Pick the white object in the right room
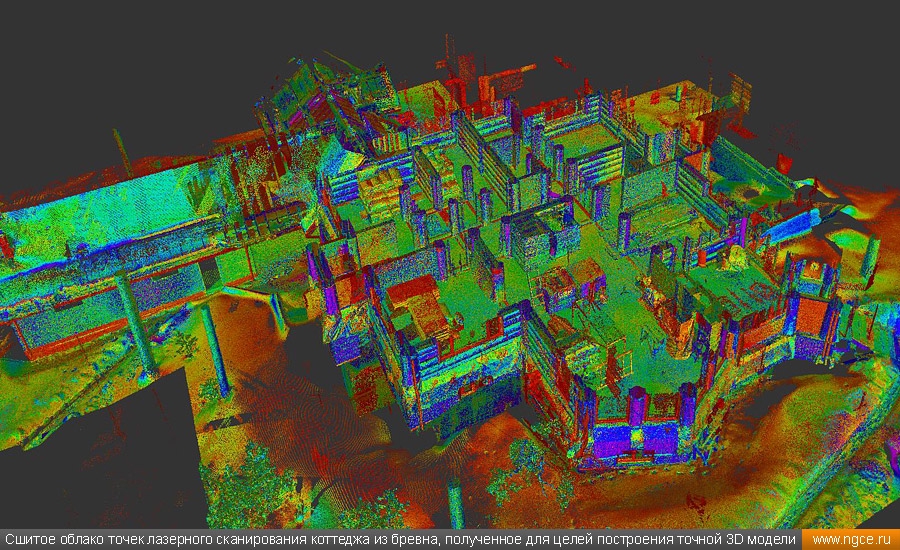The image size is (900, 550). tap(735, 258)
